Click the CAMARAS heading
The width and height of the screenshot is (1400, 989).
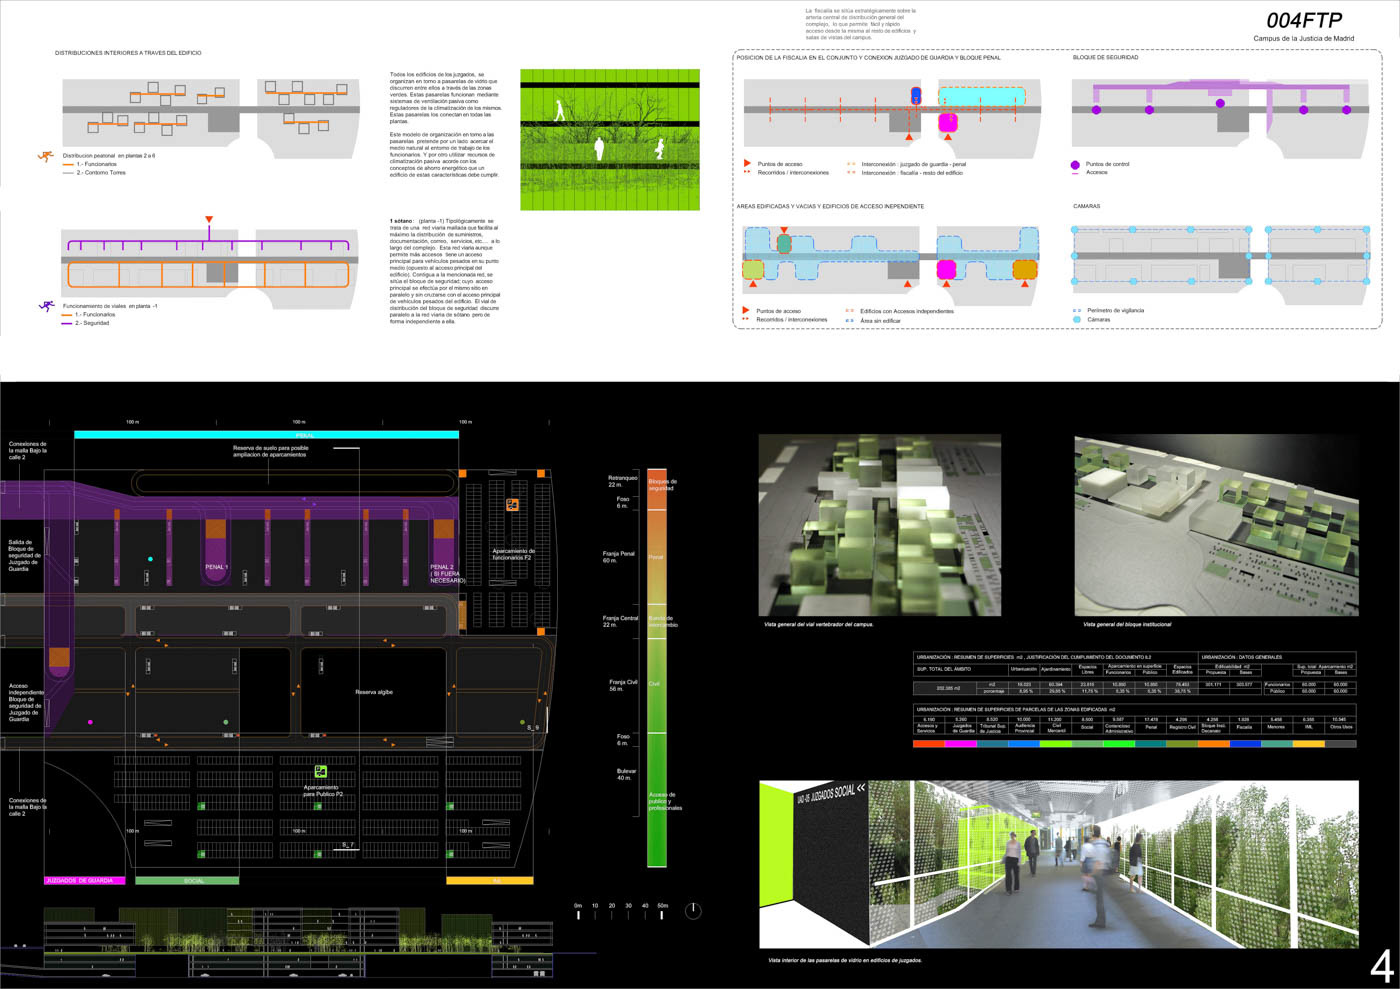tap(1086, 206)
